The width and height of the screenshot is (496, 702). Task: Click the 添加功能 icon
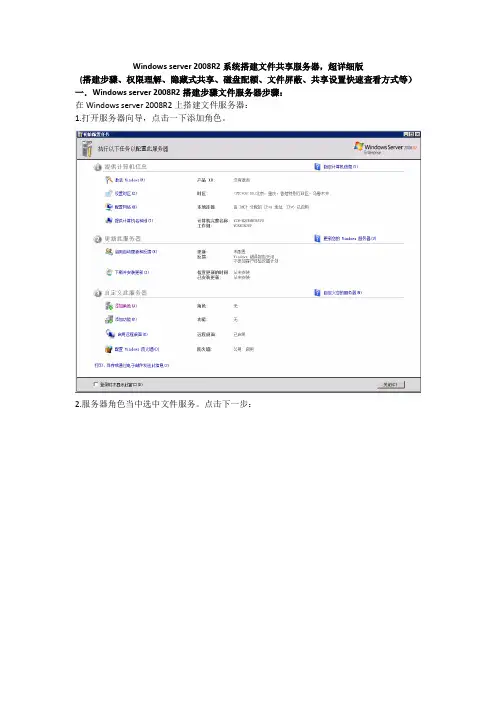point(109,319)
